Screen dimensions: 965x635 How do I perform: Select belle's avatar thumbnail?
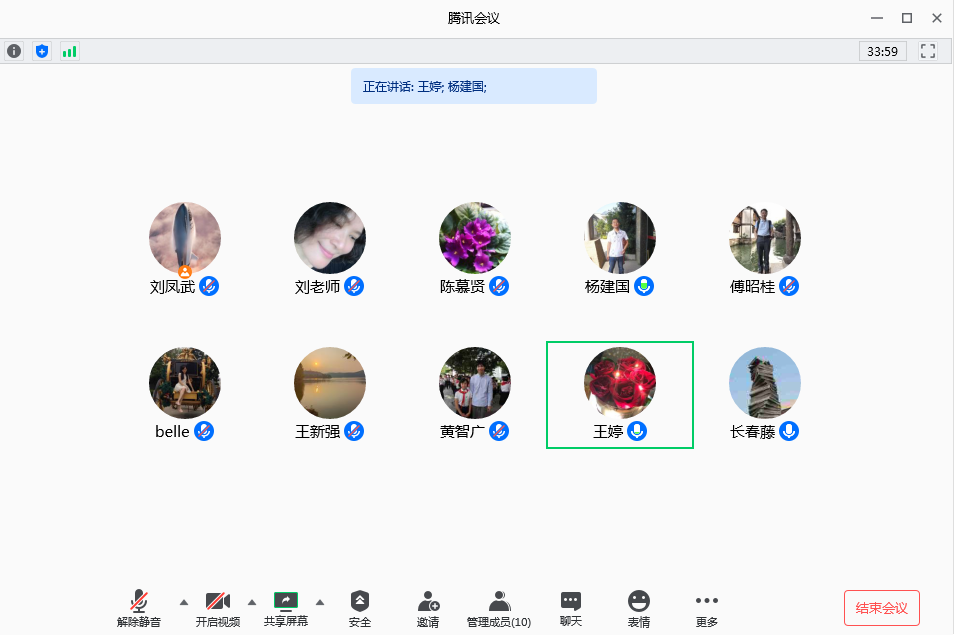point(184,382)
